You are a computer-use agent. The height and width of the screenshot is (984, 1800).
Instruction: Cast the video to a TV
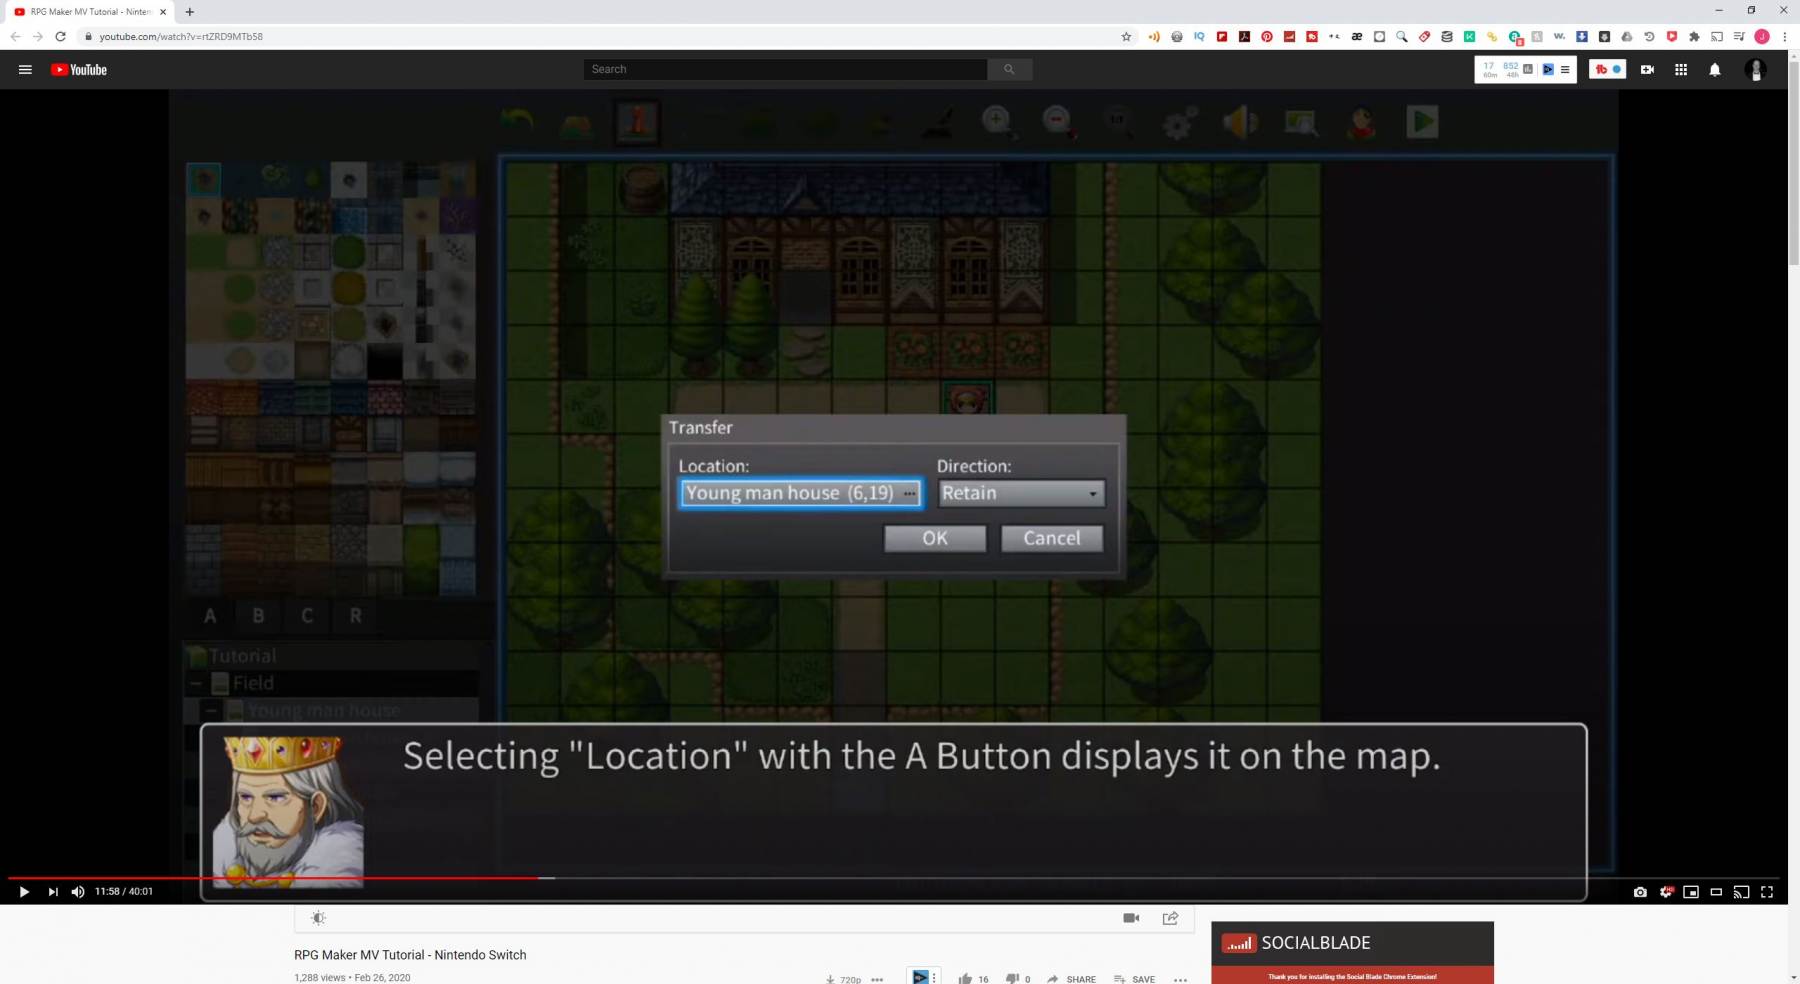pyautogui.click(x=1741, y=892)
